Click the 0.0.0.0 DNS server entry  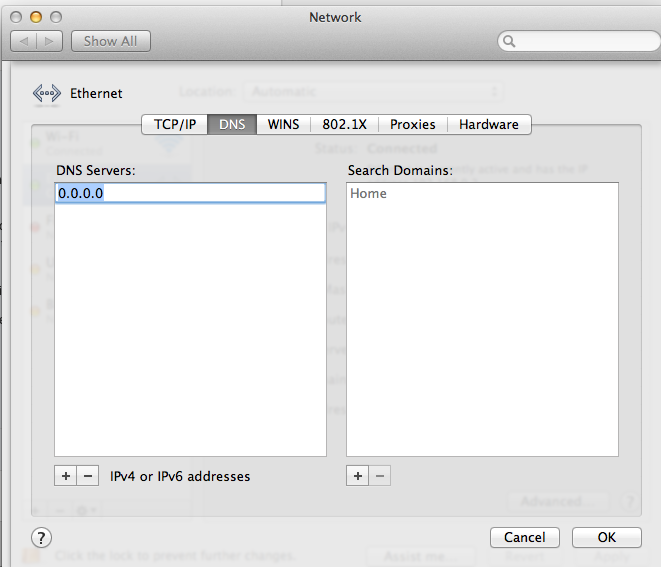190,193
